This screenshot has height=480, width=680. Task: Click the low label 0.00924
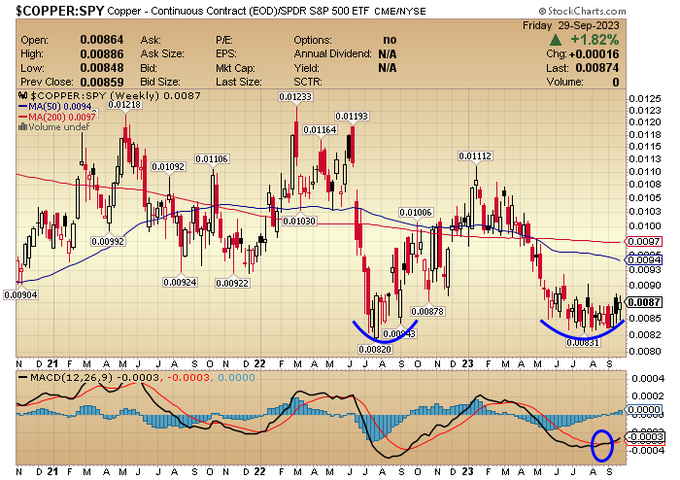(x=180, y=282)
